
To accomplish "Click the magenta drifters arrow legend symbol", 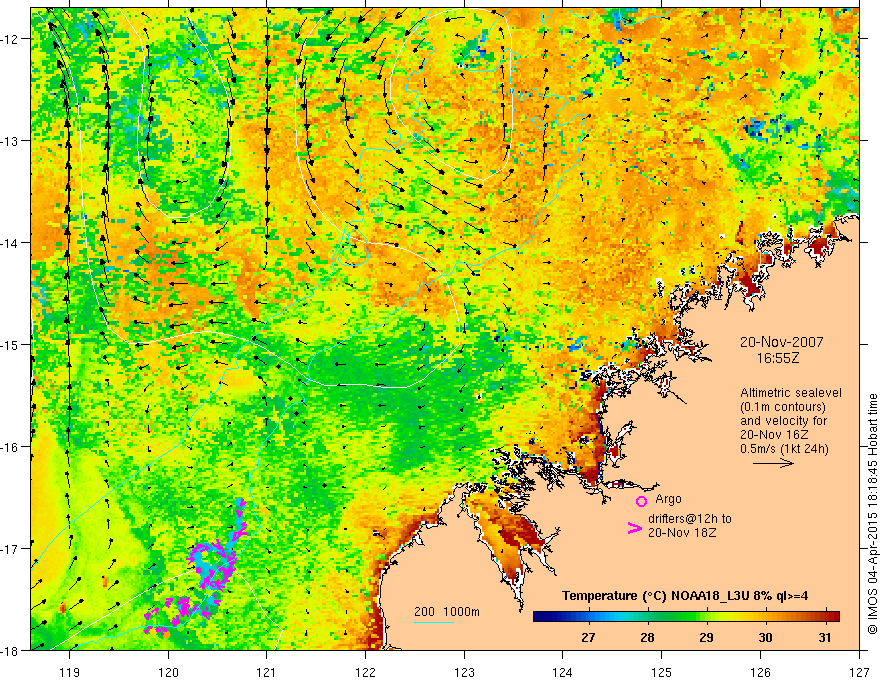I will point(635,529).
